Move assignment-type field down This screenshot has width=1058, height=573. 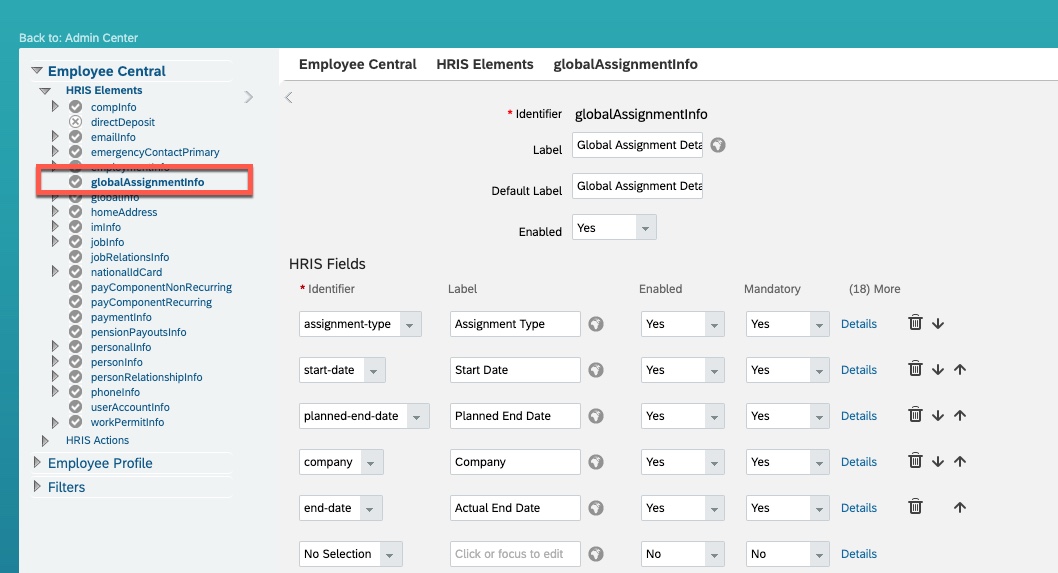point(938,324)
